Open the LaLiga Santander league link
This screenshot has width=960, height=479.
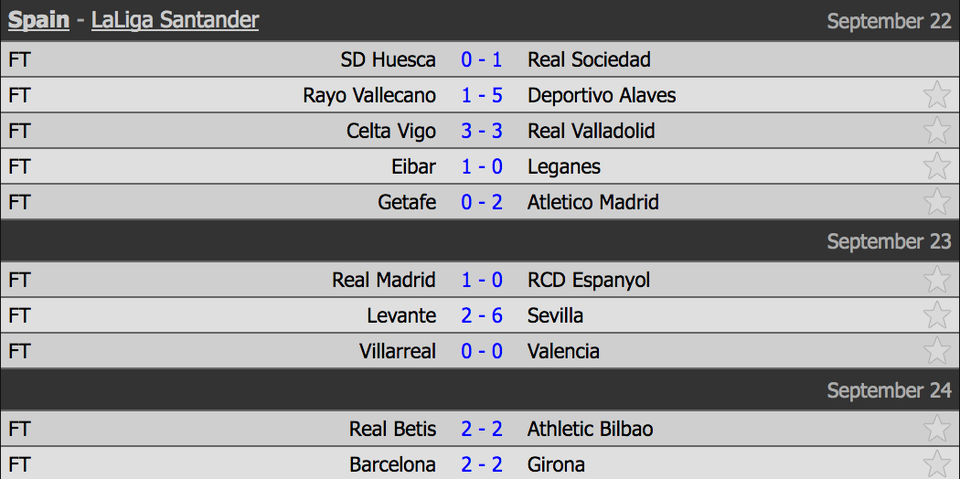click(175, 20)
